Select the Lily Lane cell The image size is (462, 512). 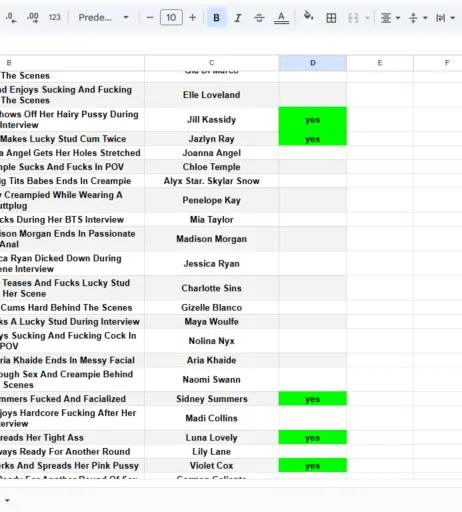click(x=212, y=451)
